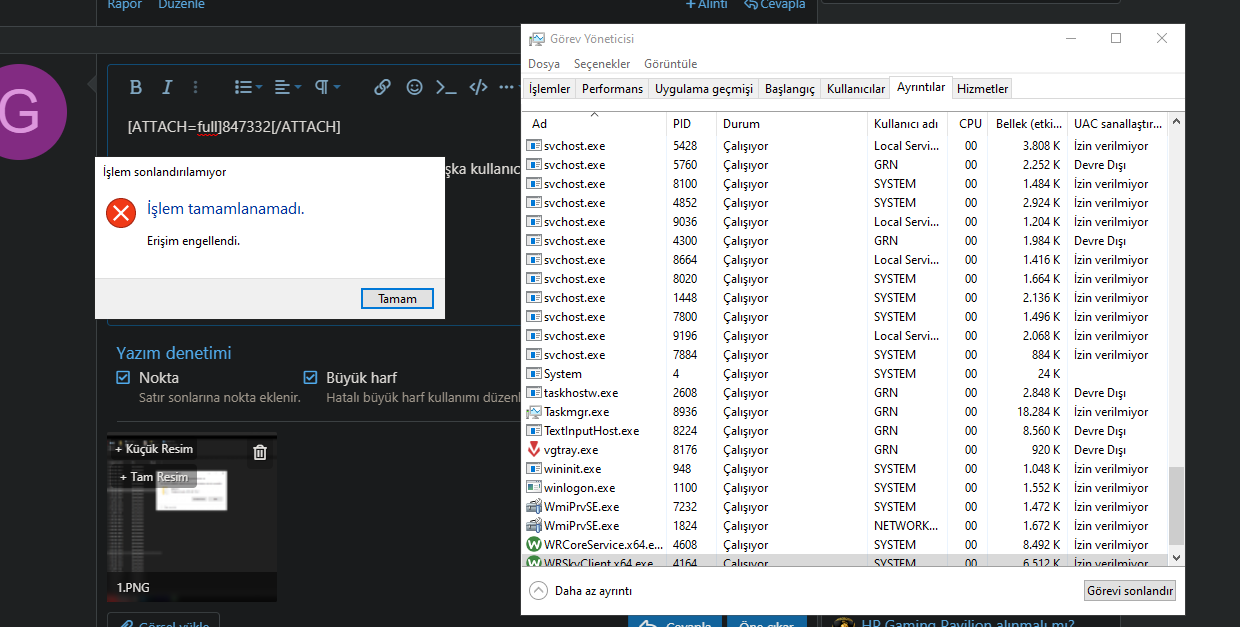Select the vgtray.exe process icon

[533, 450]
